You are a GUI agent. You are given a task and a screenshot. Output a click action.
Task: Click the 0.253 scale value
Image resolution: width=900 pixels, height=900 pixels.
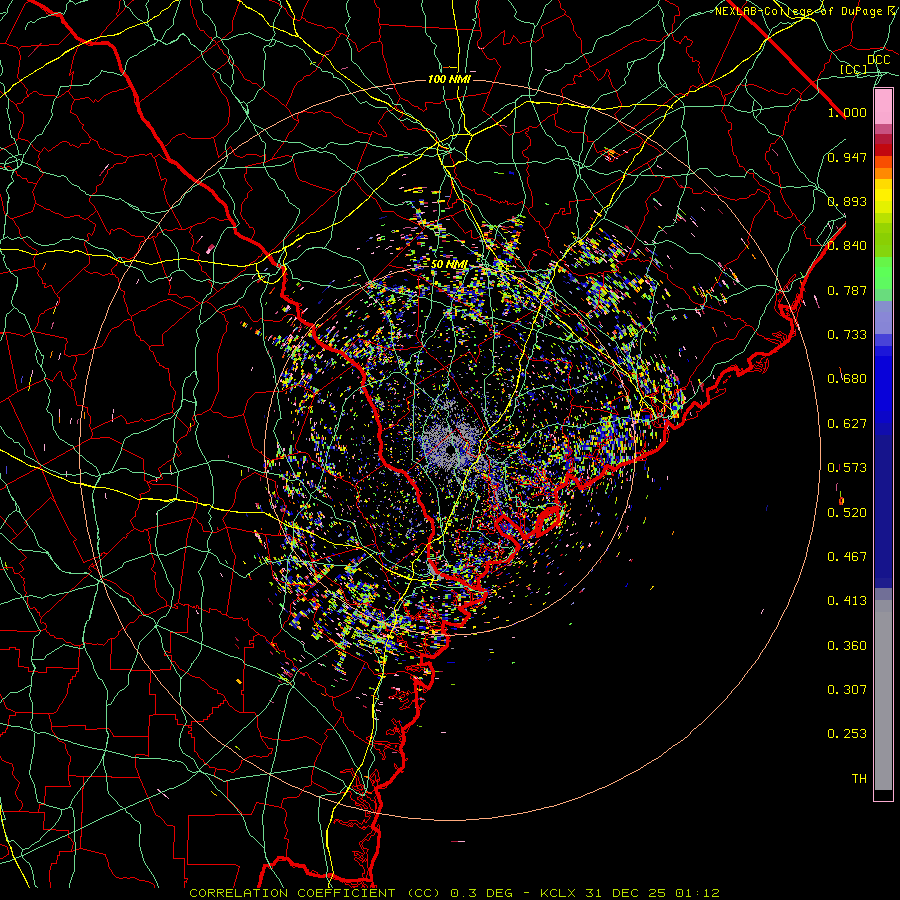point(847,734)
